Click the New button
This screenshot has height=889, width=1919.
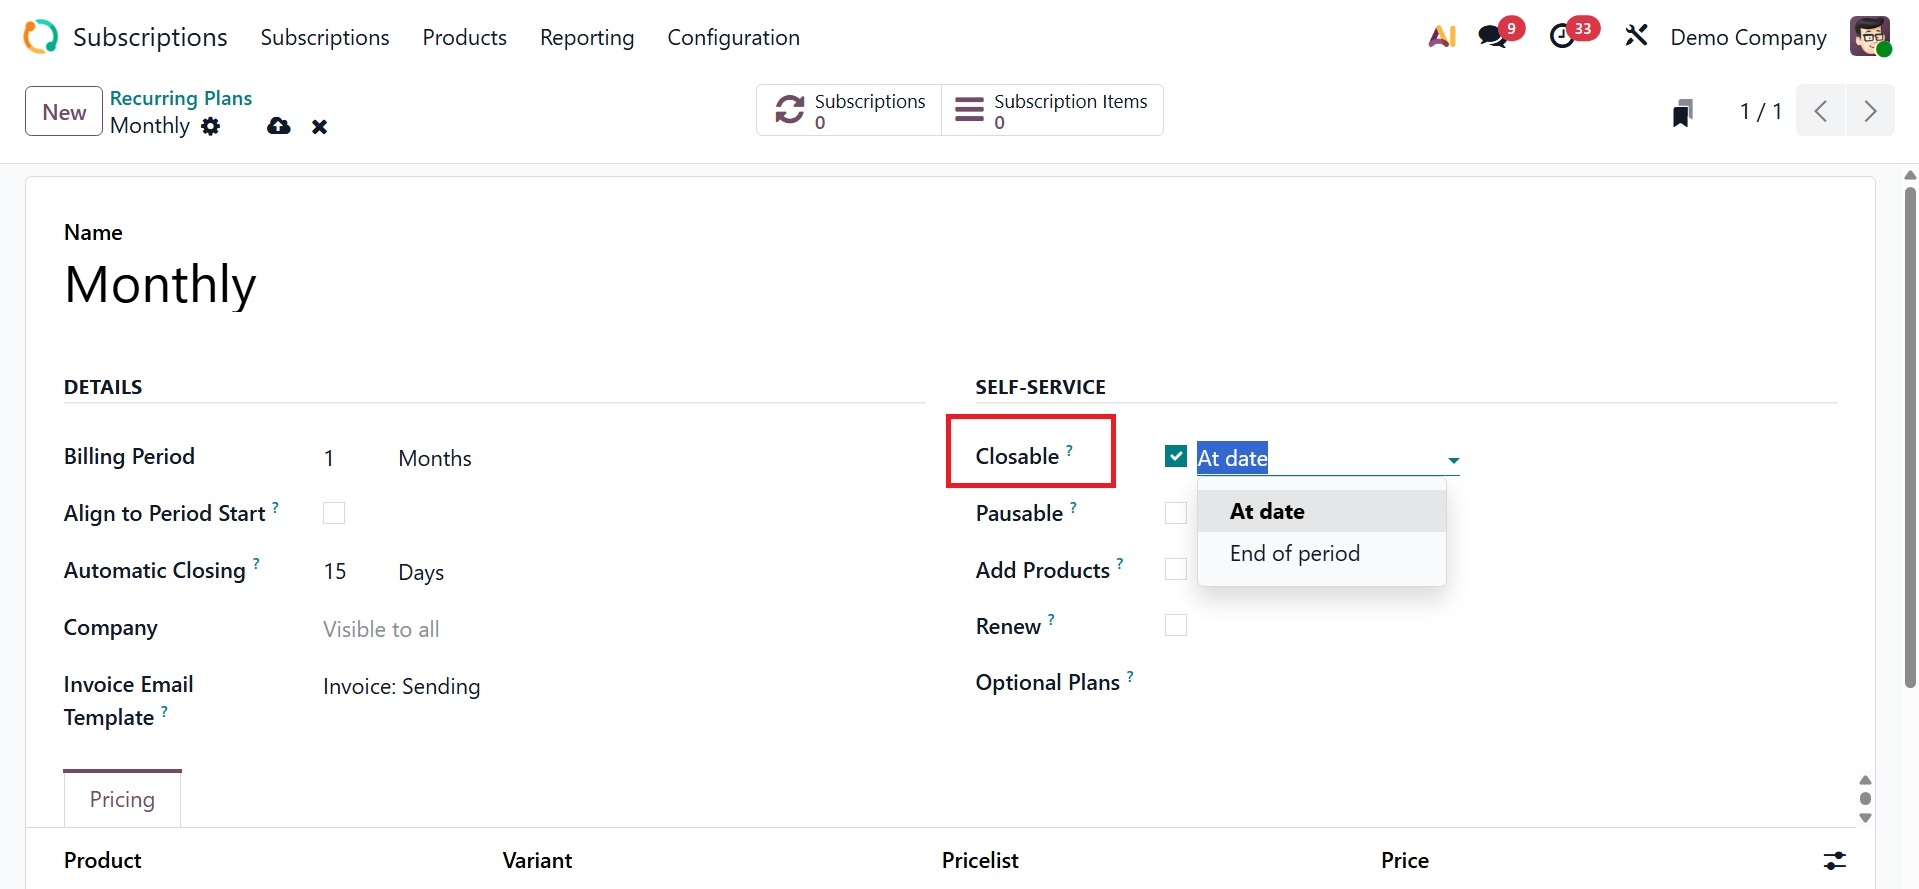coord(64,111)
